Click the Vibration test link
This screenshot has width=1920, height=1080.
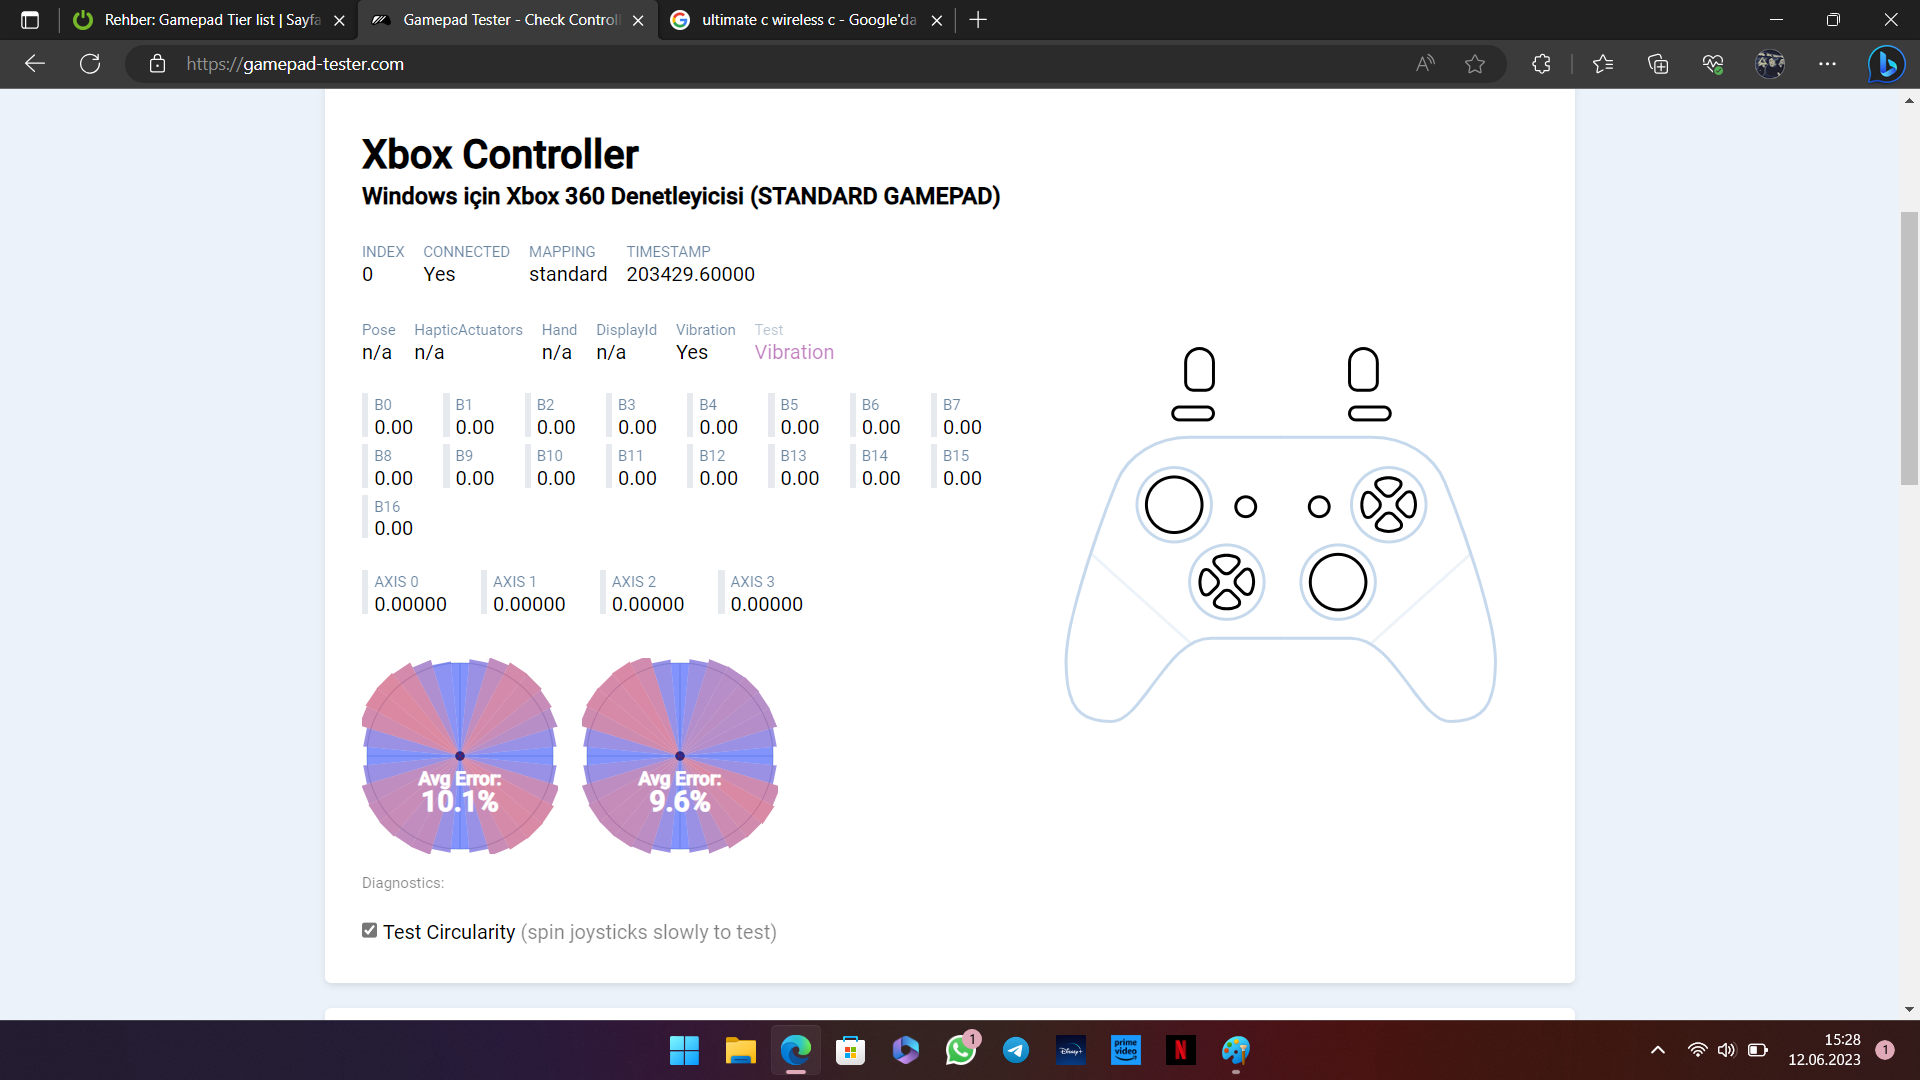(x=794, y=352)
